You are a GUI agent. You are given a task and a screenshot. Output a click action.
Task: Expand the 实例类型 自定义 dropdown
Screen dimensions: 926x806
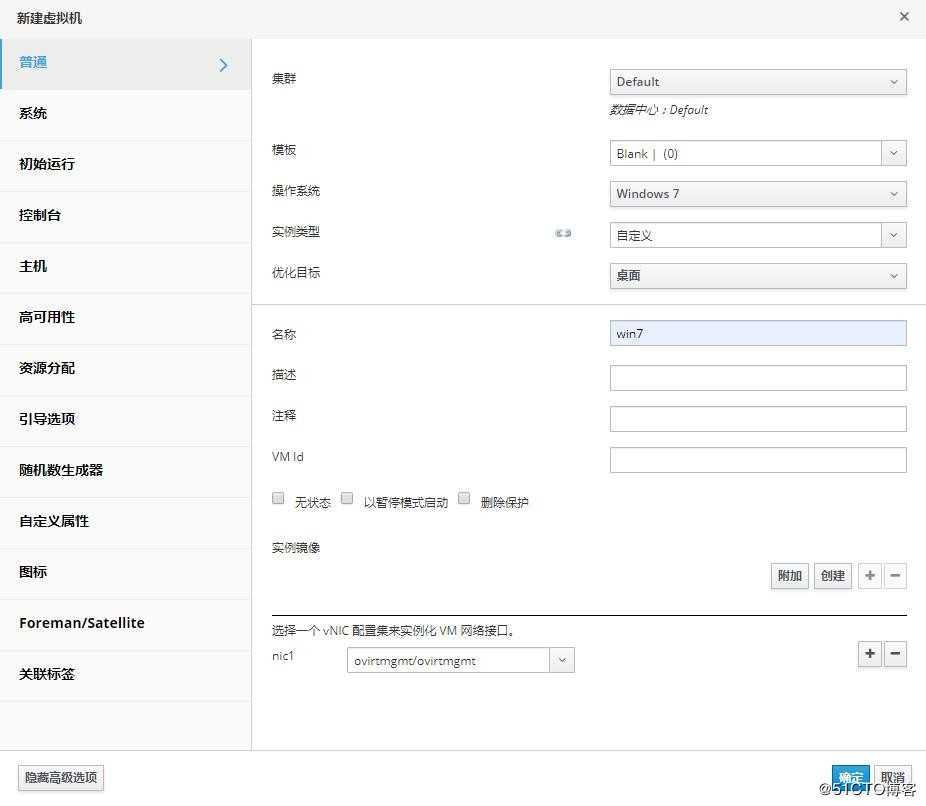[894, 236]
